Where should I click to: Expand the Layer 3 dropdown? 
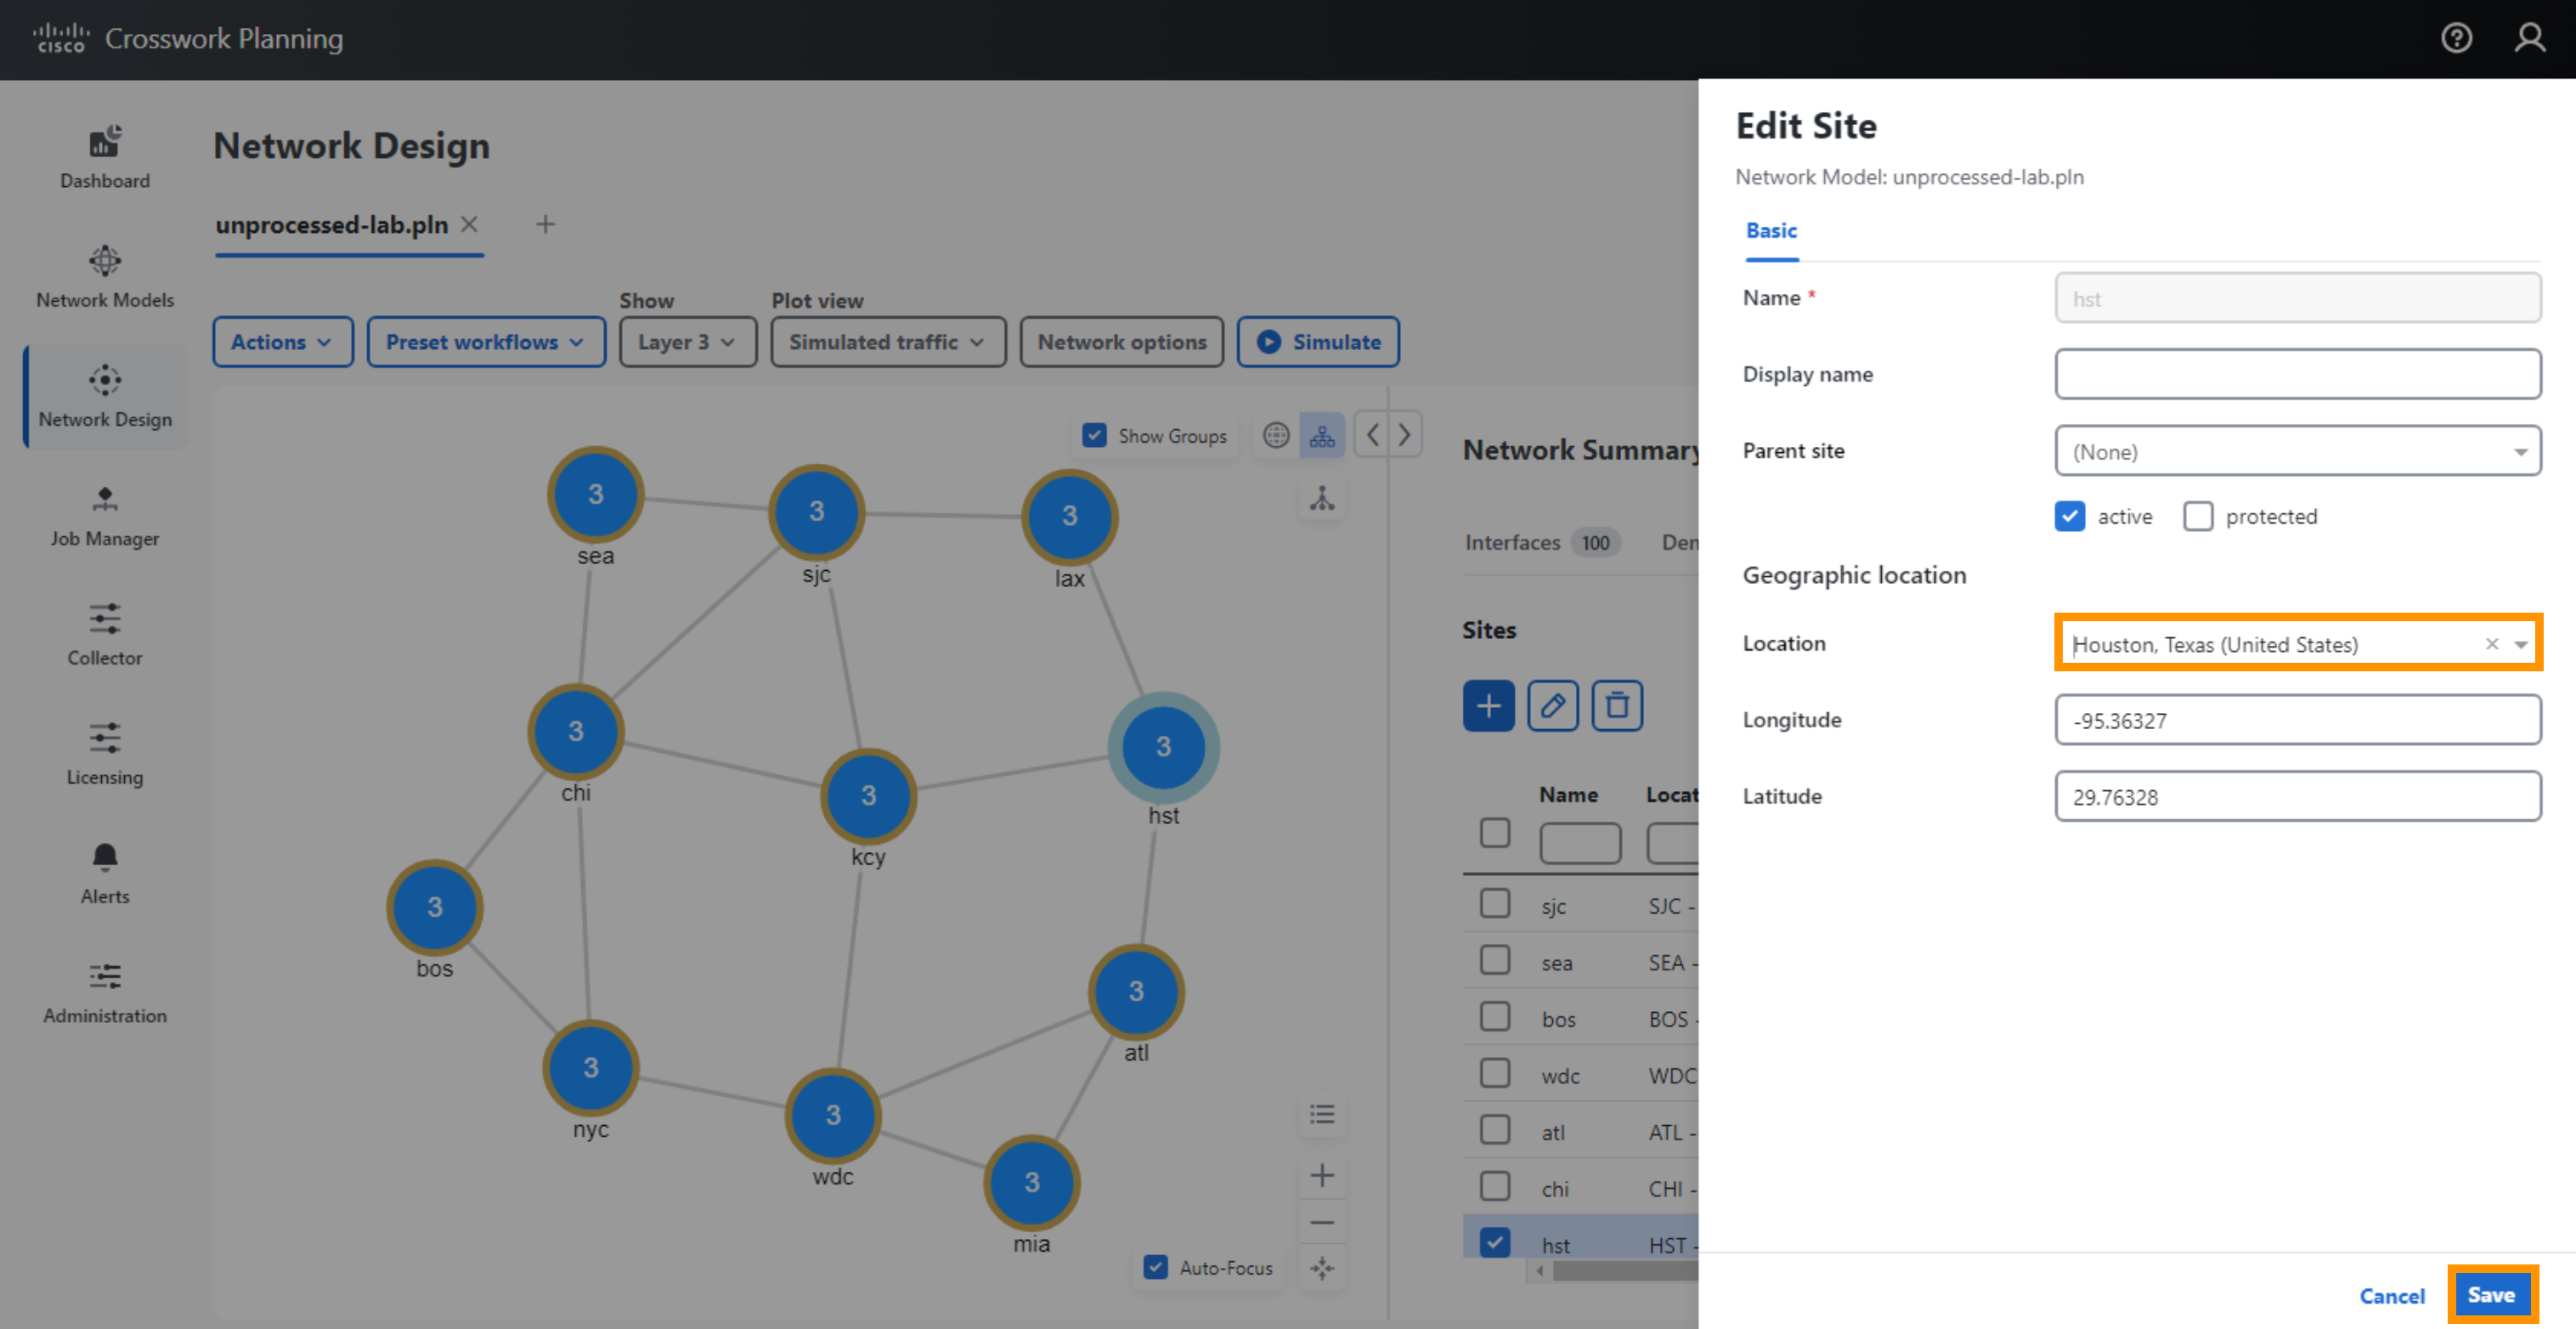tap(685, 341)
